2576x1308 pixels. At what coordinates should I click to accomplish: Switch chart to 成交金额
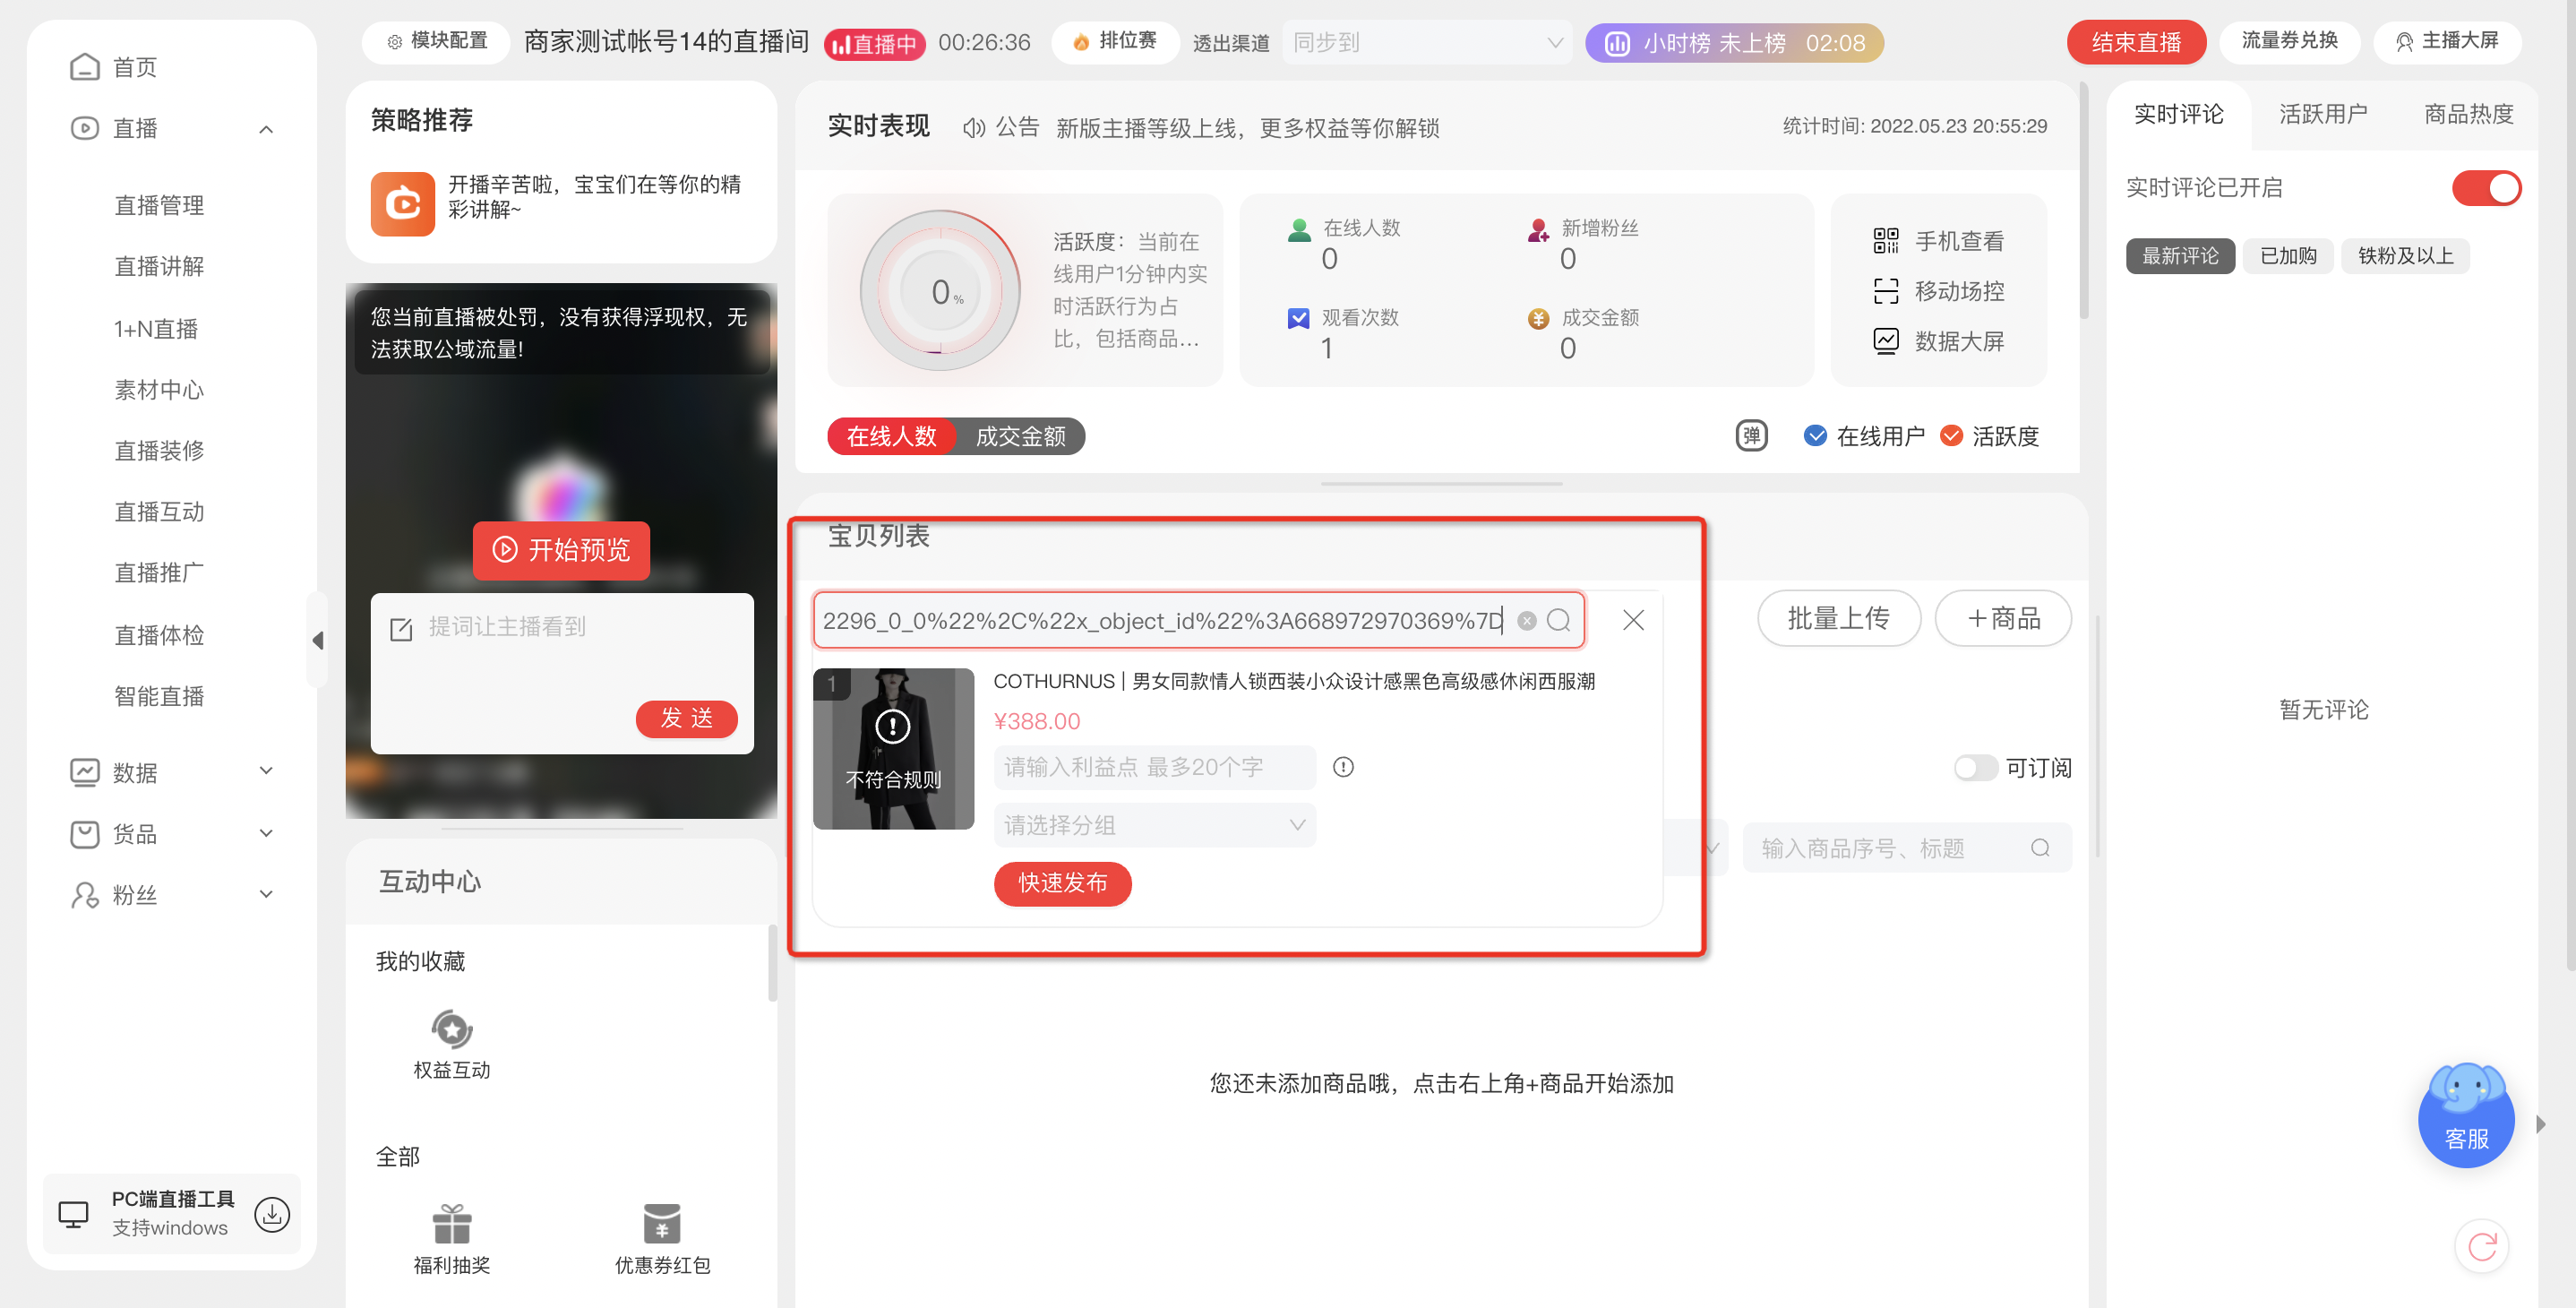tap(1020, 436)
